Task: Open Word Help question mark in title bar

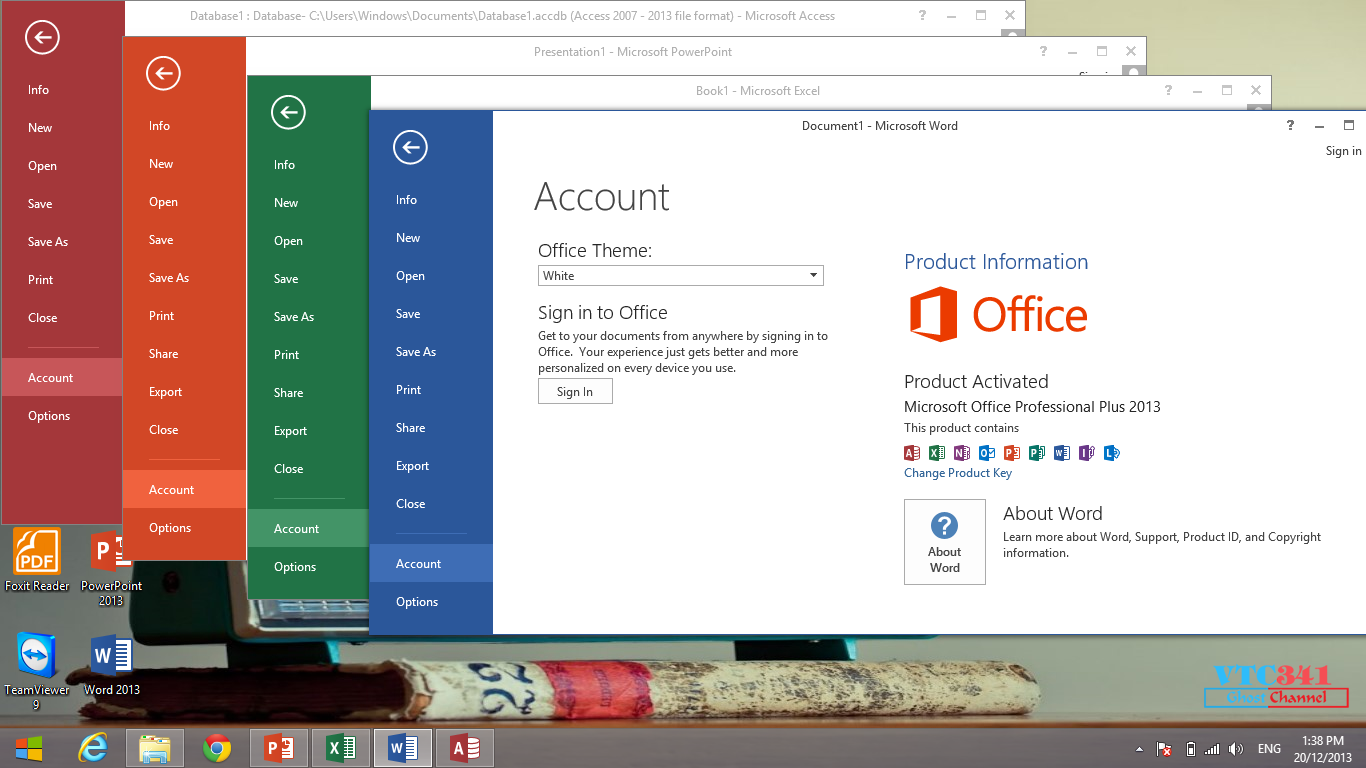Action: point(1290,126)
